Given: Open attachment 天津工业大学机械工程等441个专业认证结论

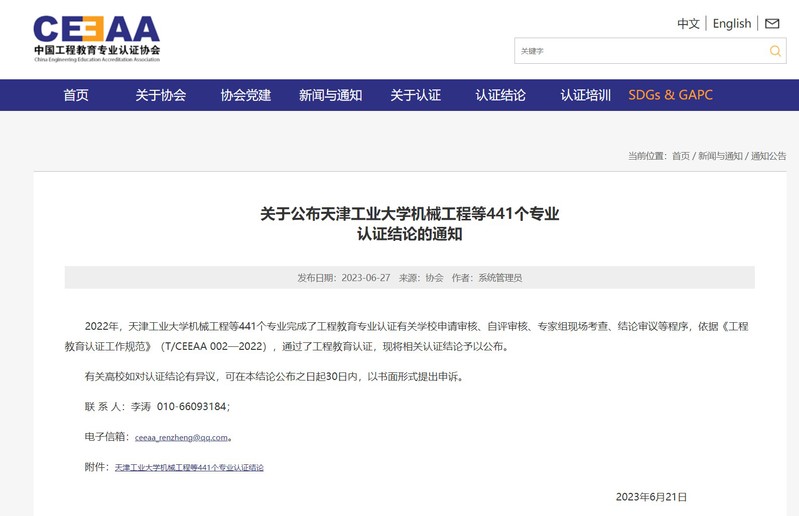Looking at the screenshot, I should click(189, 467).
